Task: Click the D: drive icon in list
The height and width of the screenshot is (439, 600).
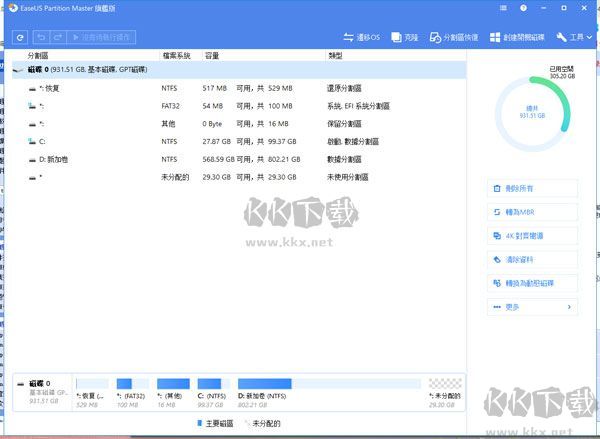Action: coord(33,160)
